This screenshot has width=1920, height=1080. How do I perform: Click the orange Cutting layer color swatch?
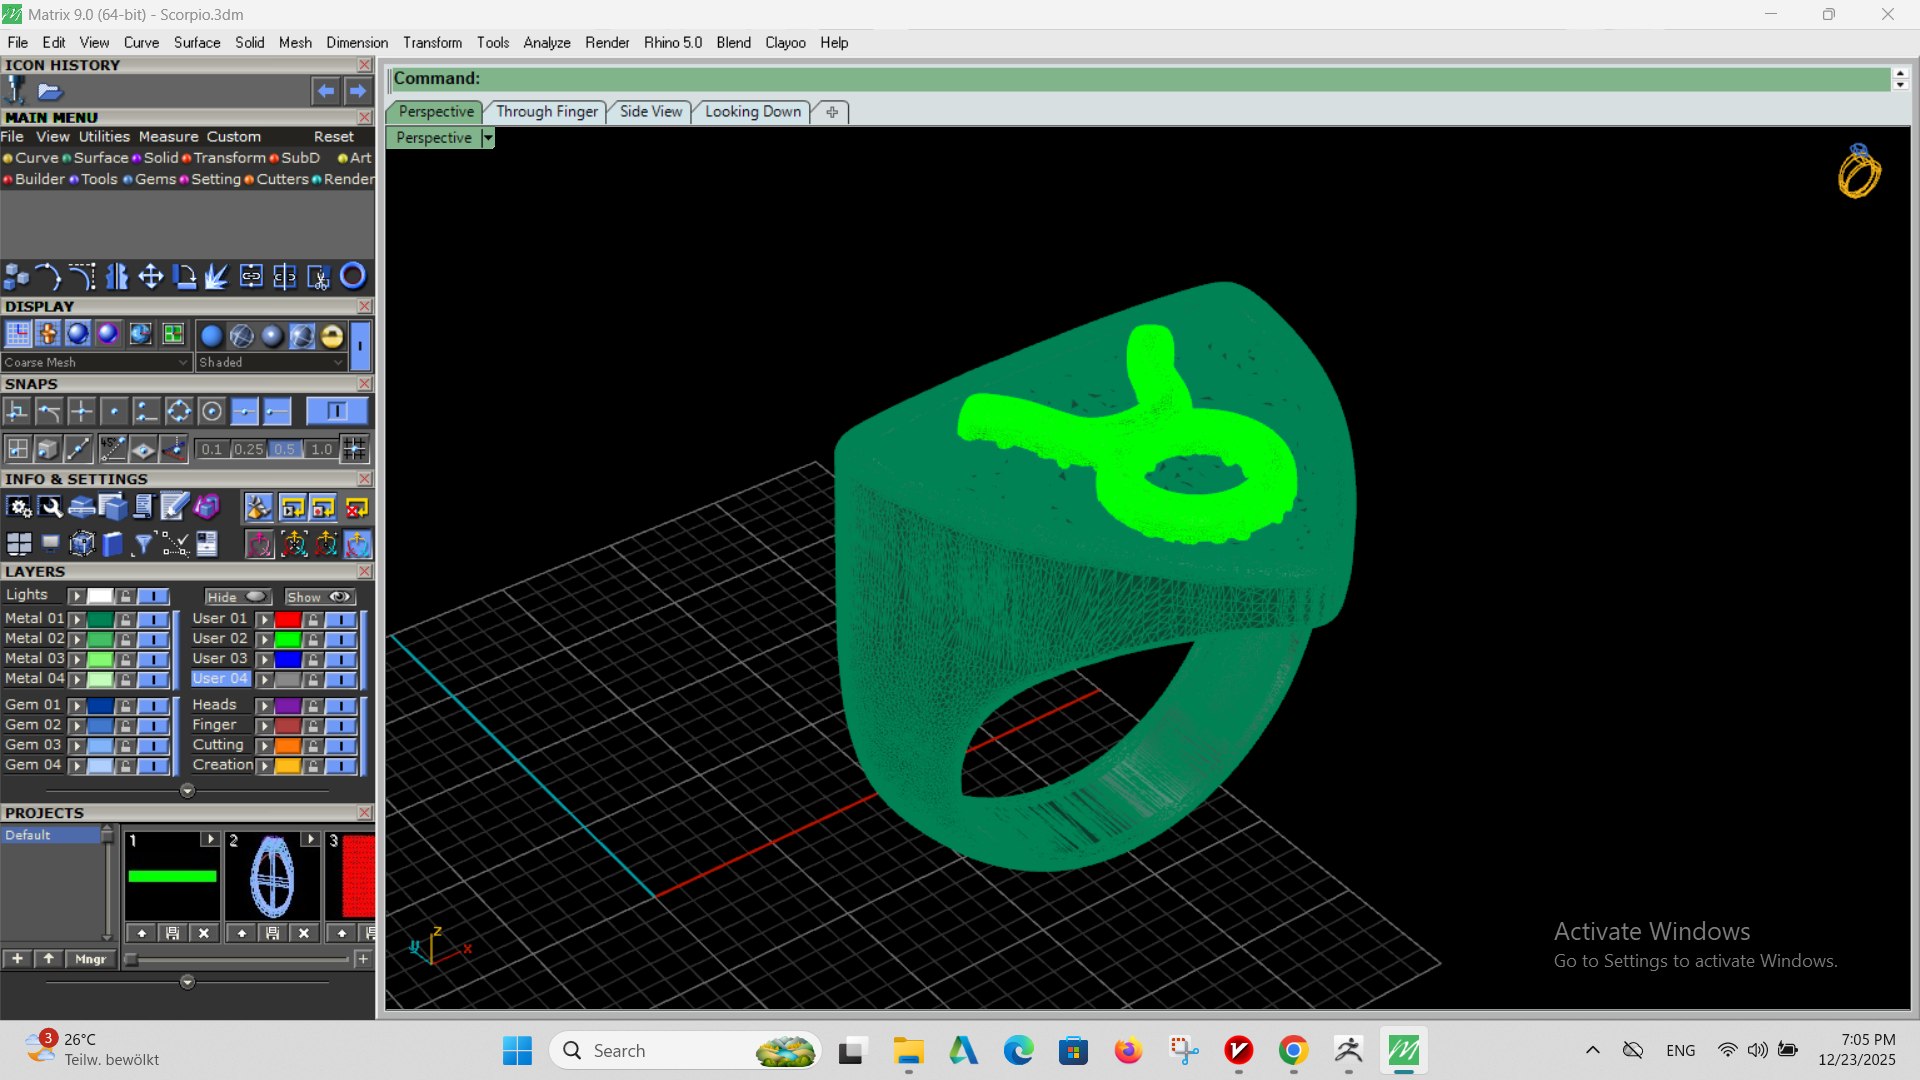pyautogui.click(x=288, y=746)
